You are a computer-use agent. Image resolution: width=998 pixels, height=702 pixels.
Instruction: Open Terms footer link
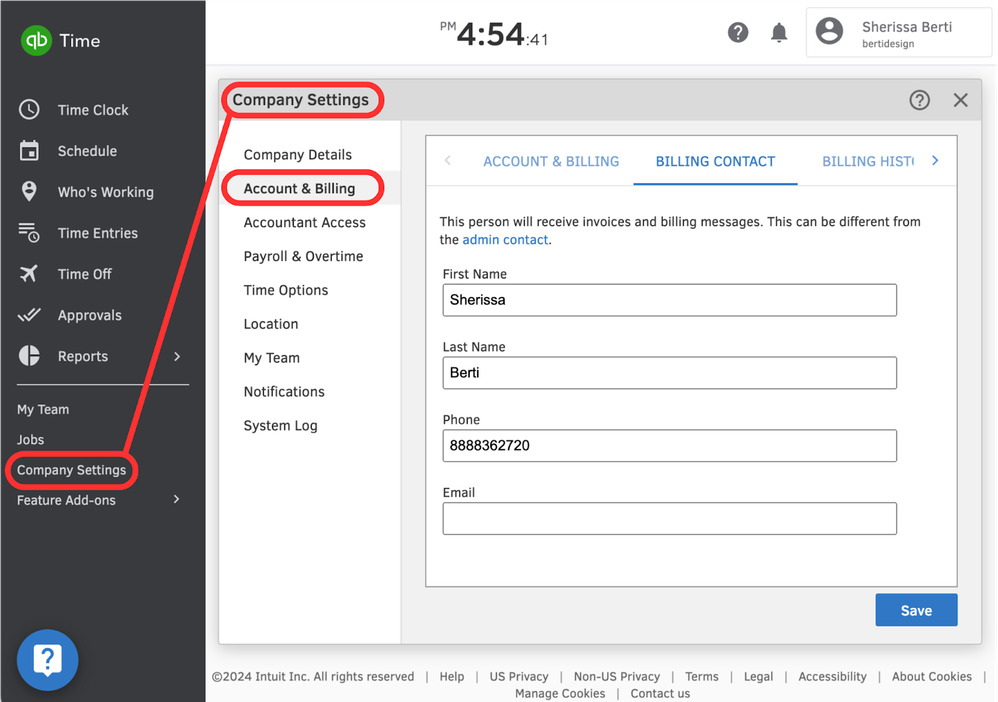coord(701,676)
